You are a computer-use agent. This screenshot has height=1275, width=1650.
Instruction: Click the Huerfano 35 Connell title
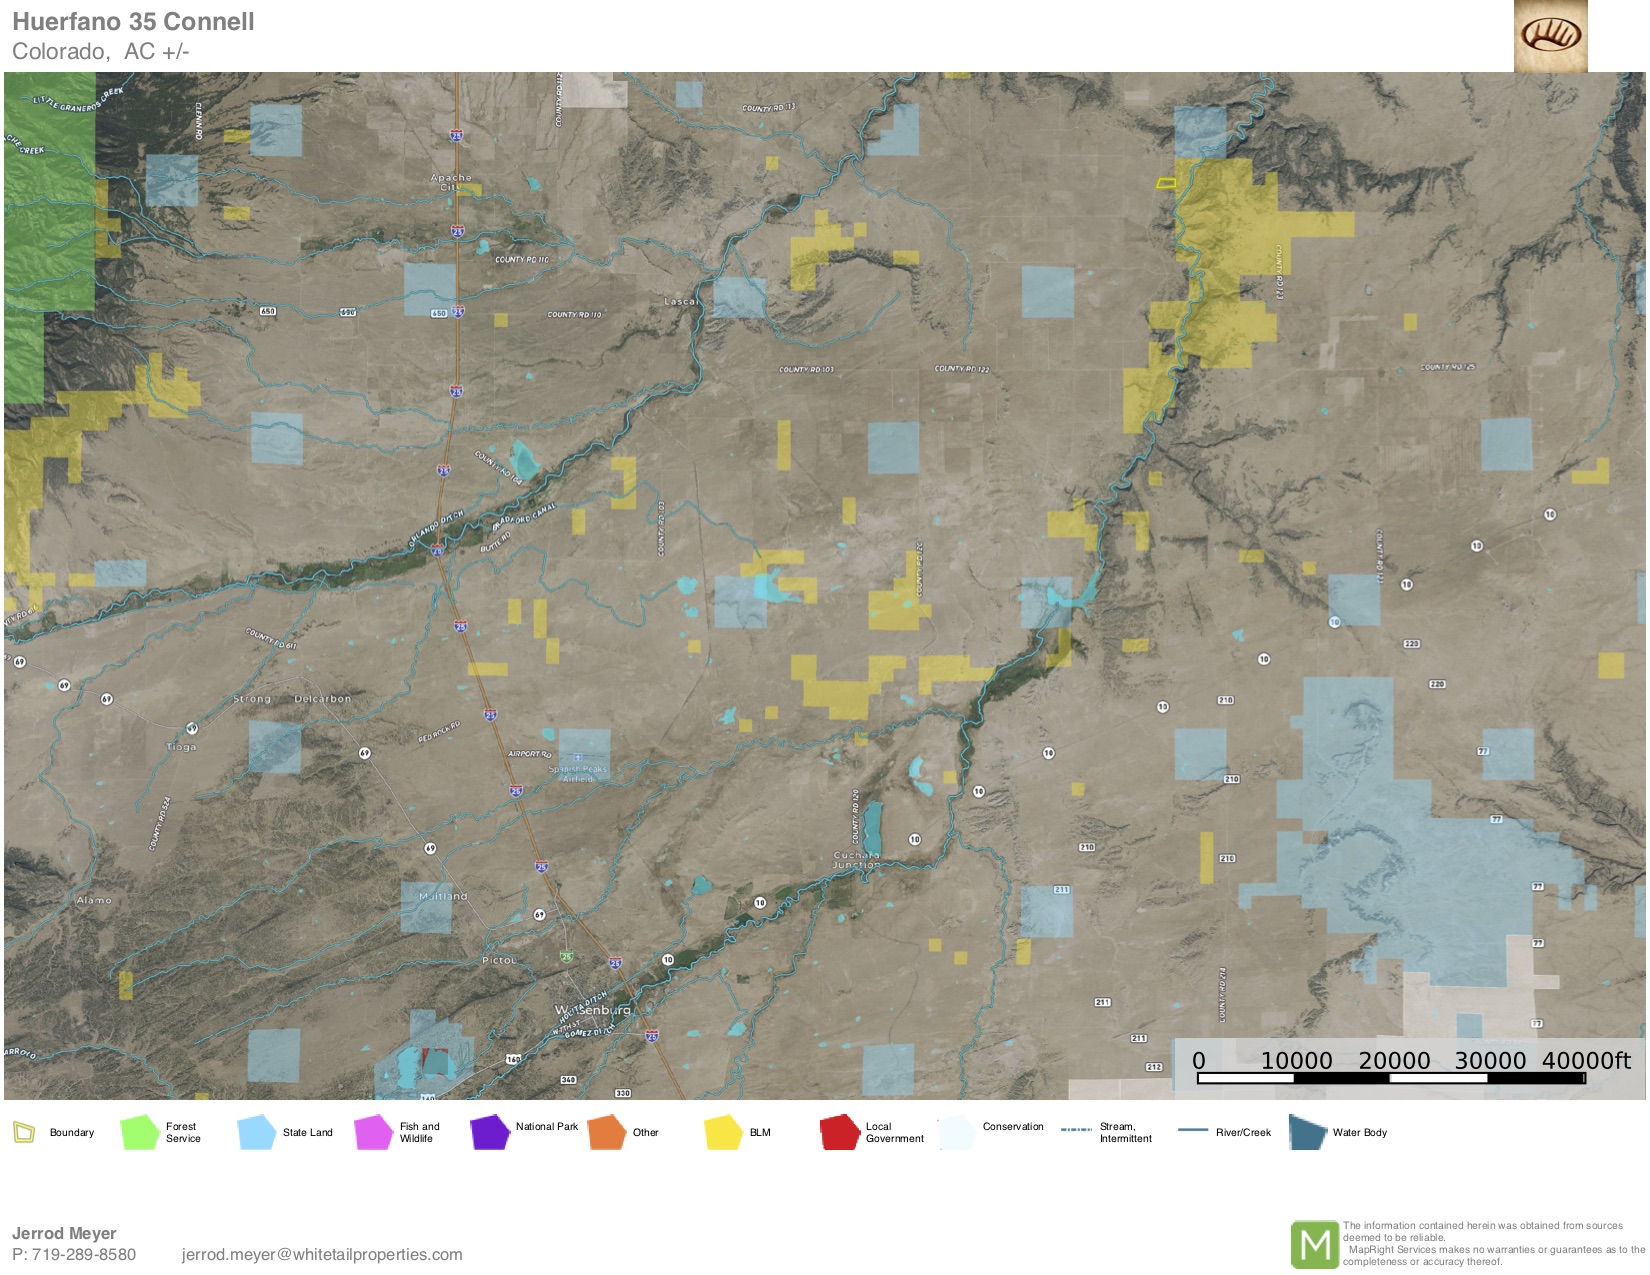[x=133, y=21]
